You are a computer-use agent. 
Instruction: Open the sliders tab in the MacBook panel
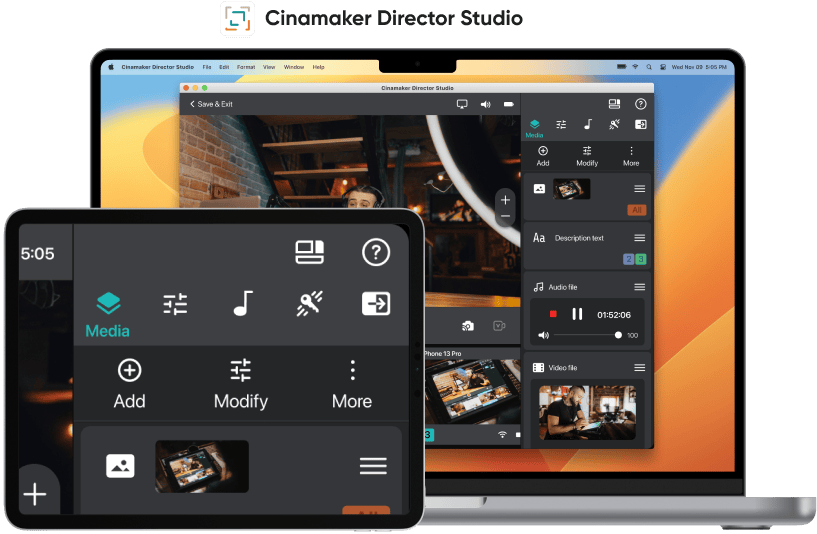tap(561, 124)
